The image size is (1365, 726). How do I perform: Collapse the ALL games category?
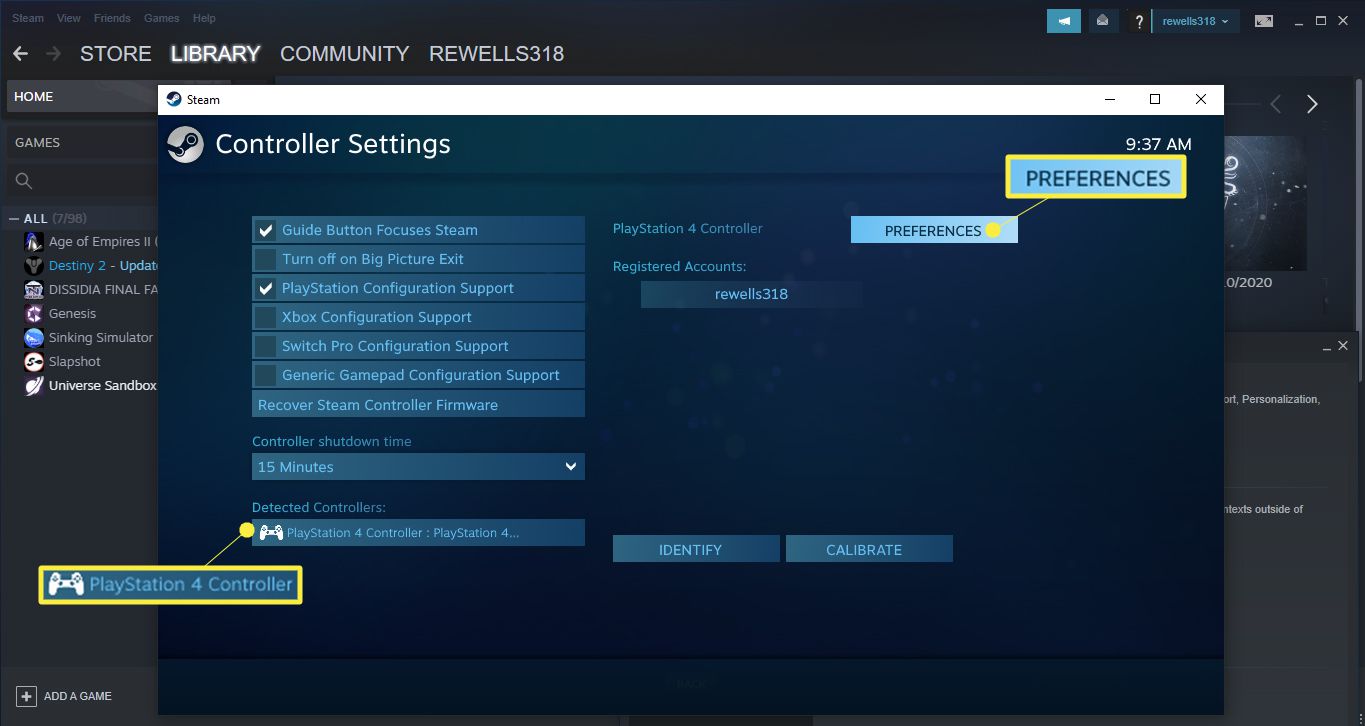point(14,219)
